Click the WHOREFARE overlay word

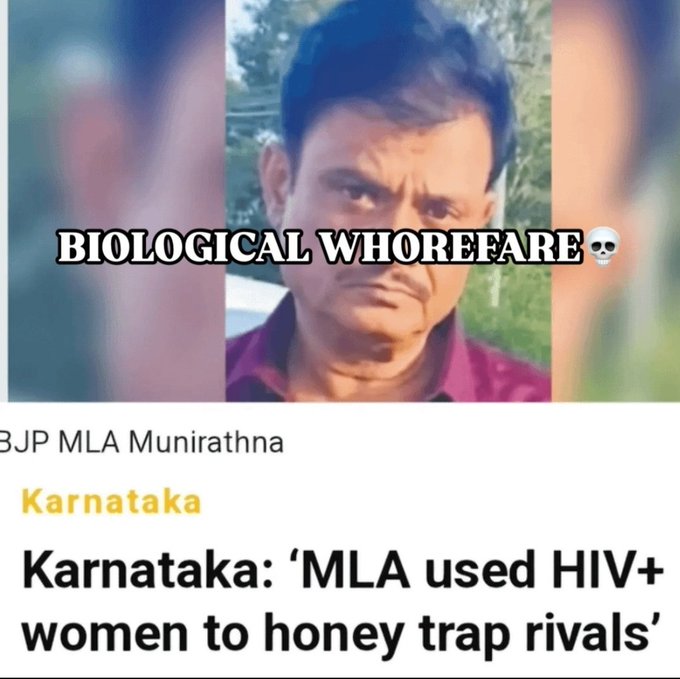coord(451,247)
